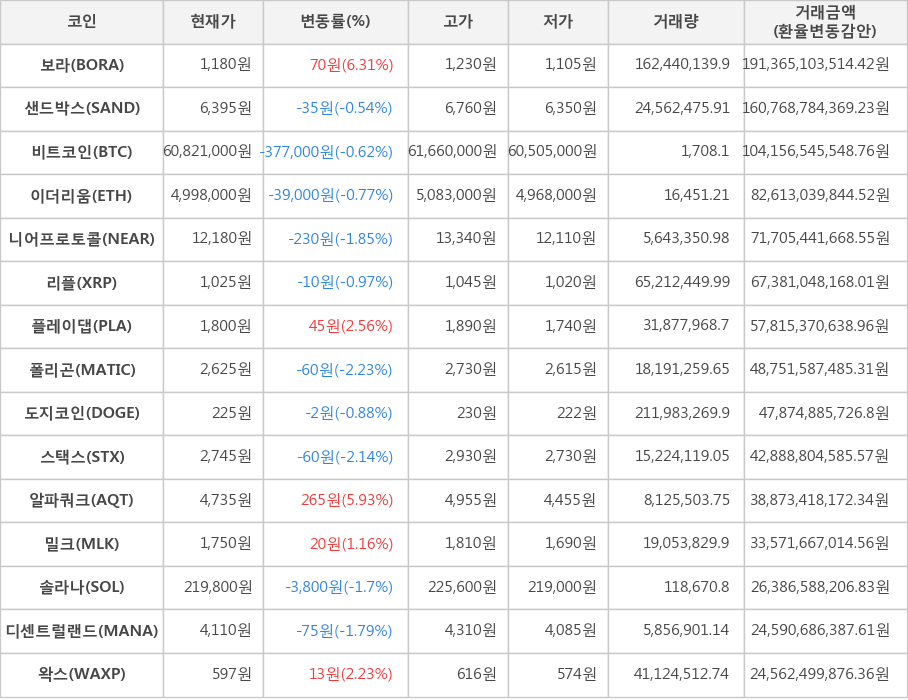Viewport: 908px width, 700px height.
Task: Select the 변동률(%) column header
Action: point(335,22)
